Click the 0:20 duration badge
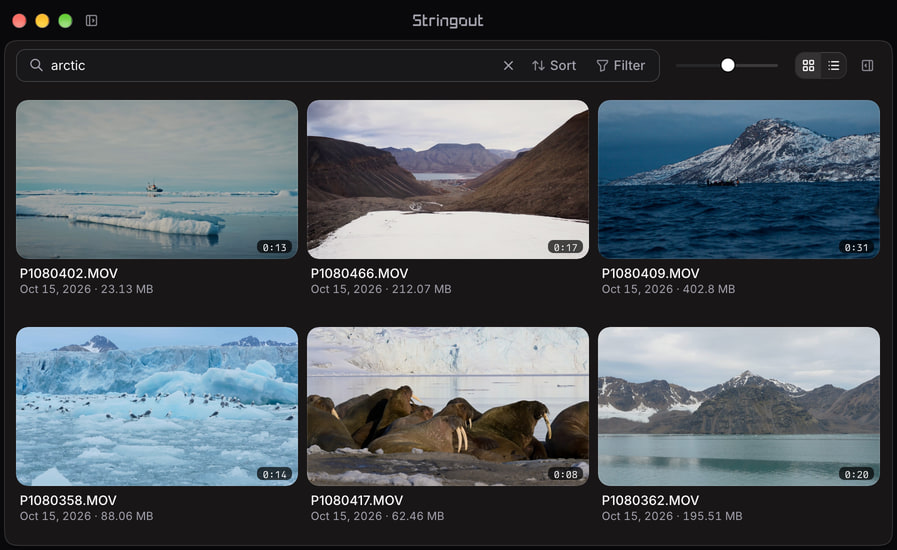The height and width of the screenshot is (550, 897). (856, 474)
